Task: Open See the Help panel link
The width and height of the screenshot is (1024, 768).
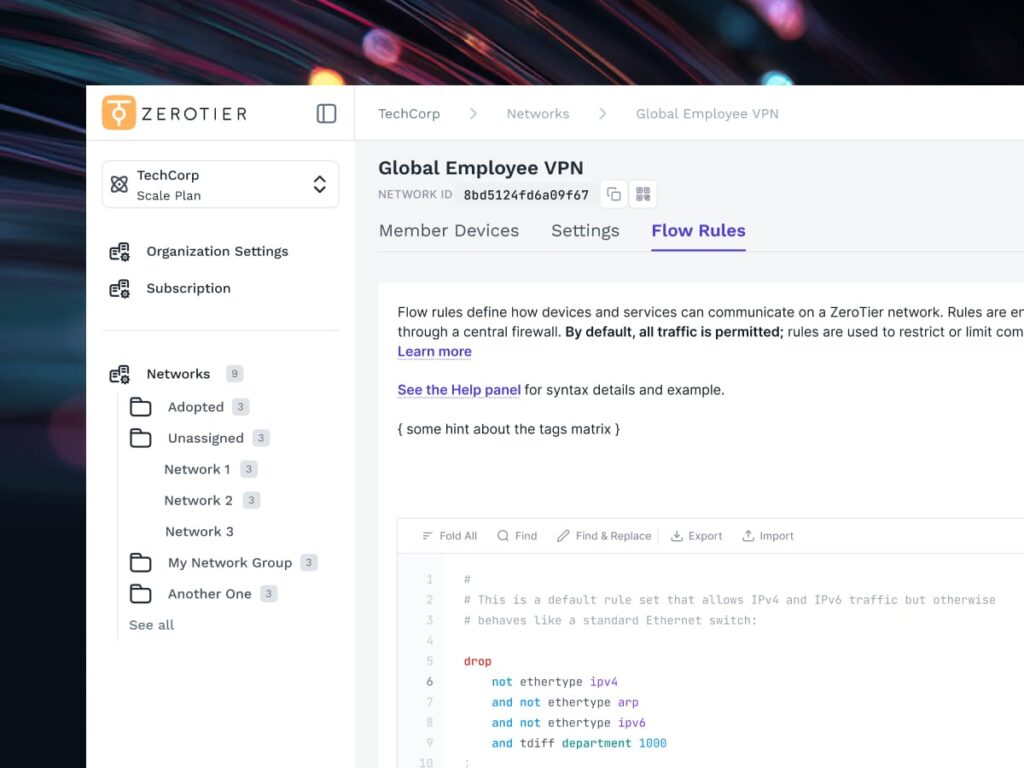Action: tap(459, 390)
